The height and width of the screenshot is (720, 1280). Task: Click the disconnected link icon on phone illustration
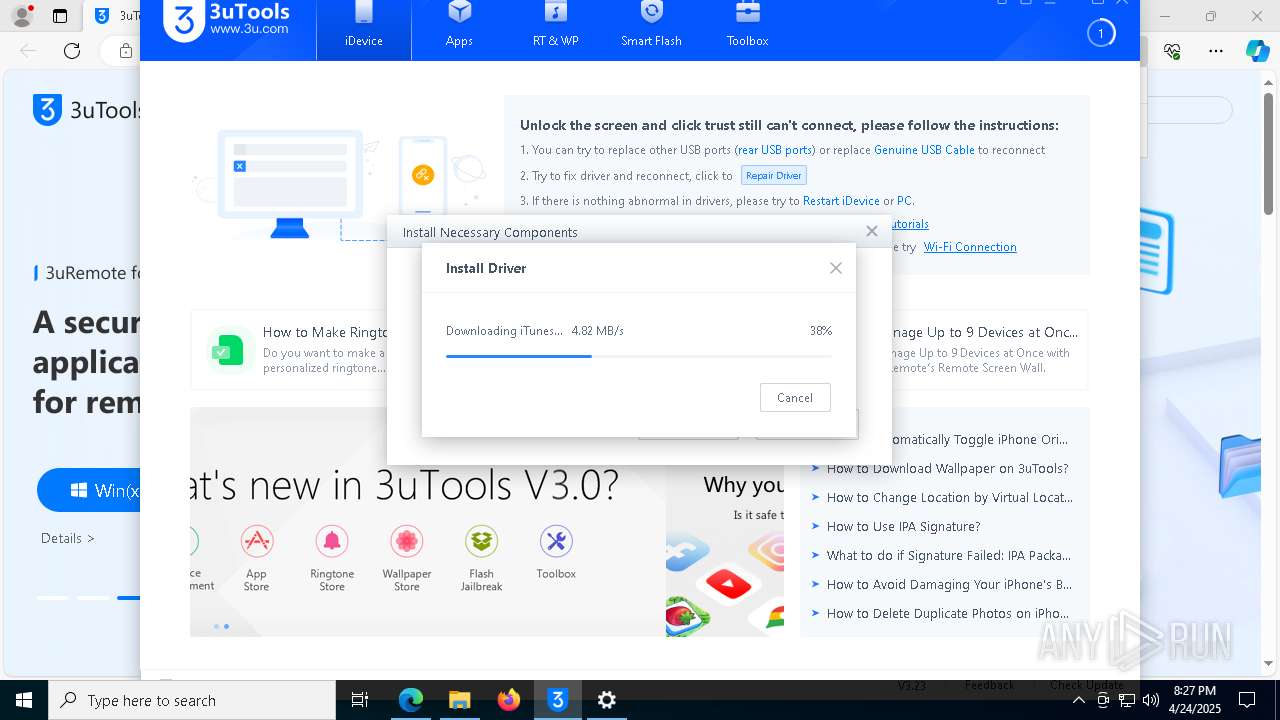pos(422,175)
